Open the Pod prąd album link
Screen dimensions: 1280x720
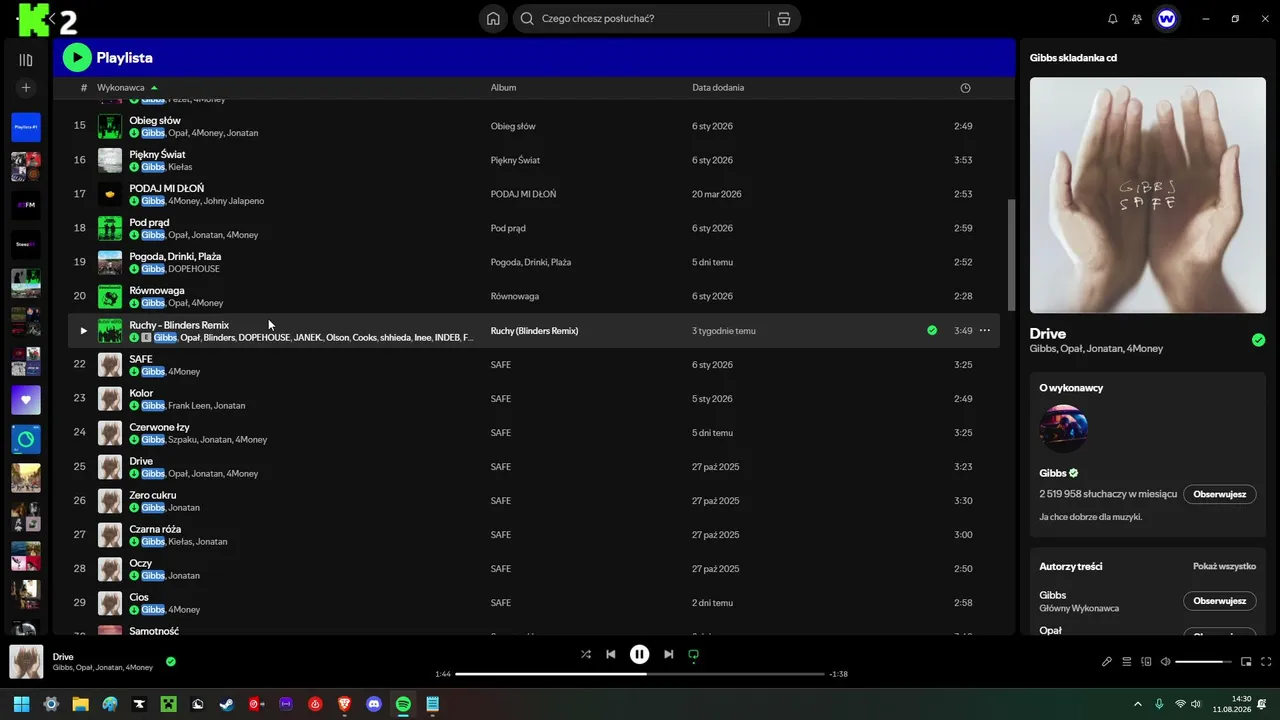[508, 228]
